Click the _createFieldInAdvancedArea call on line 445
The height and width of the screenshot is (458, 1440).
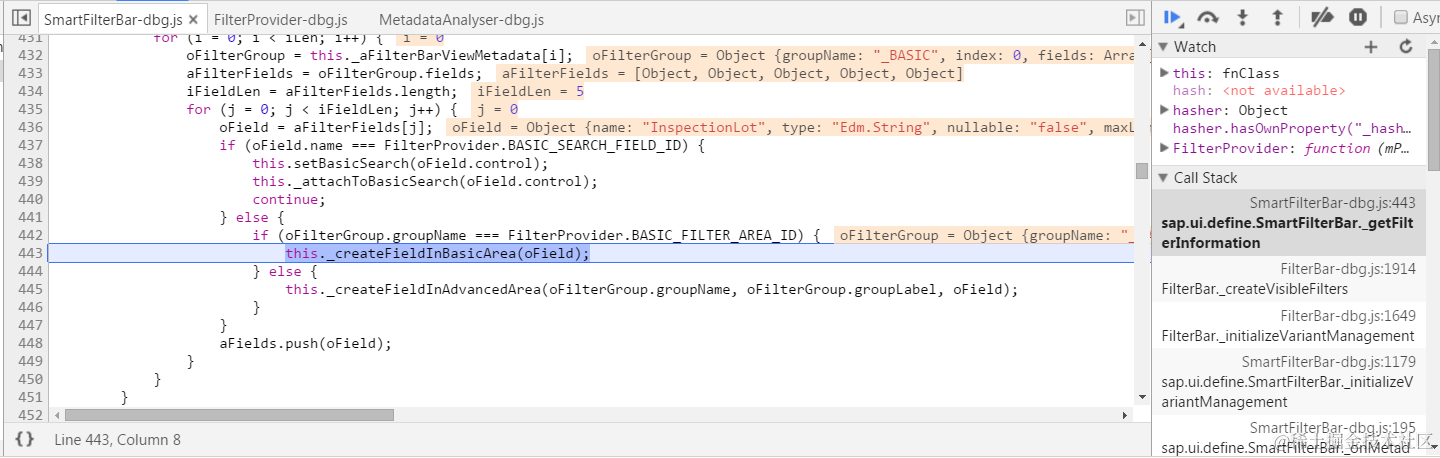pos(651,290)
